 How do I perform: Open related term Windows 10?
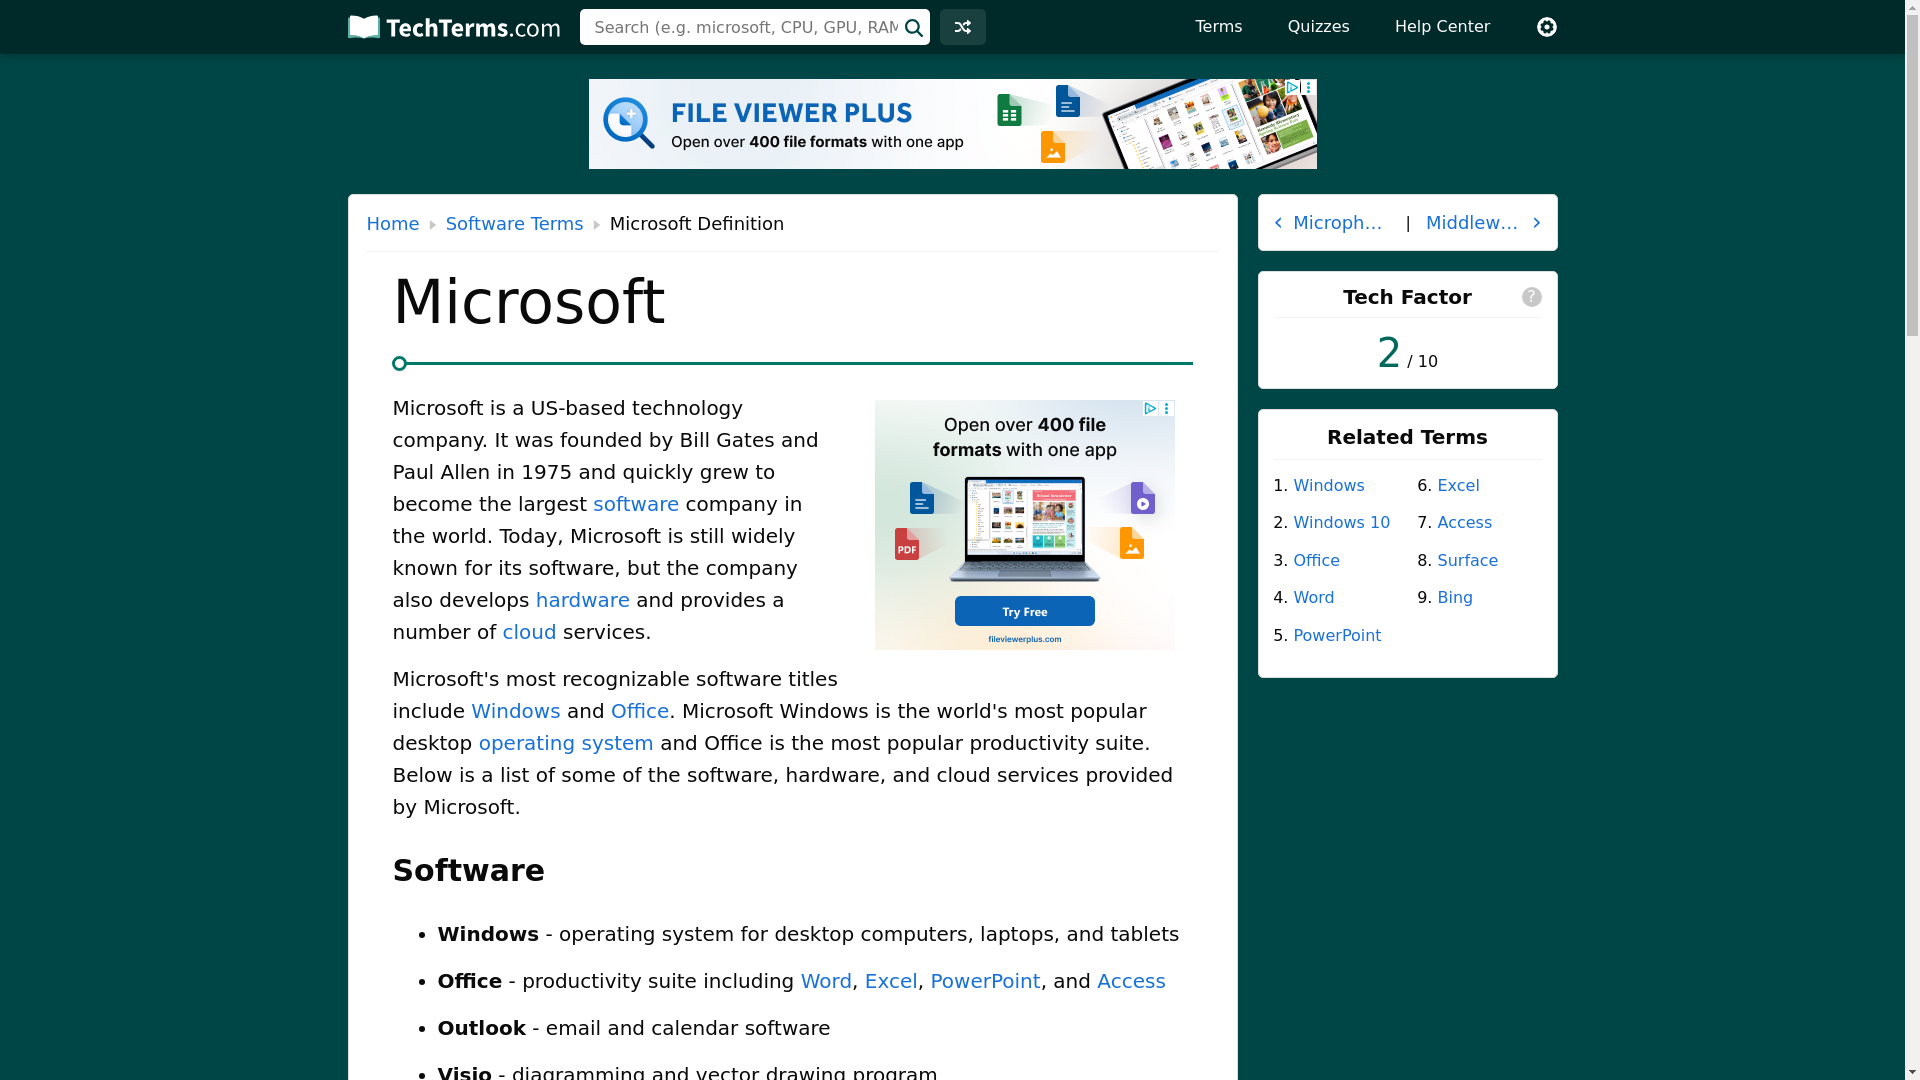tap(1342, 523)
